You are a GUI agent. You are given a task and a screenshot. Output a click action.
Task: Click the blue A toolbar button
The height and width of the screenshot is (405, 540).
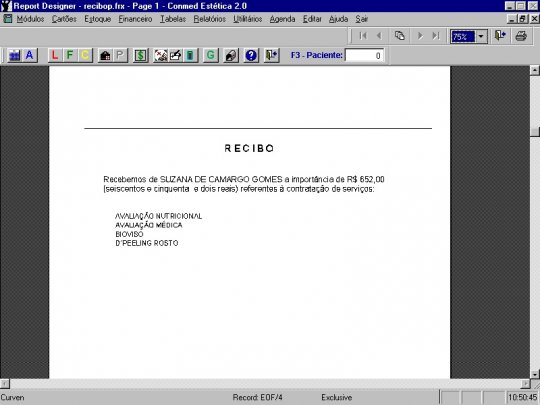[30, 55]
